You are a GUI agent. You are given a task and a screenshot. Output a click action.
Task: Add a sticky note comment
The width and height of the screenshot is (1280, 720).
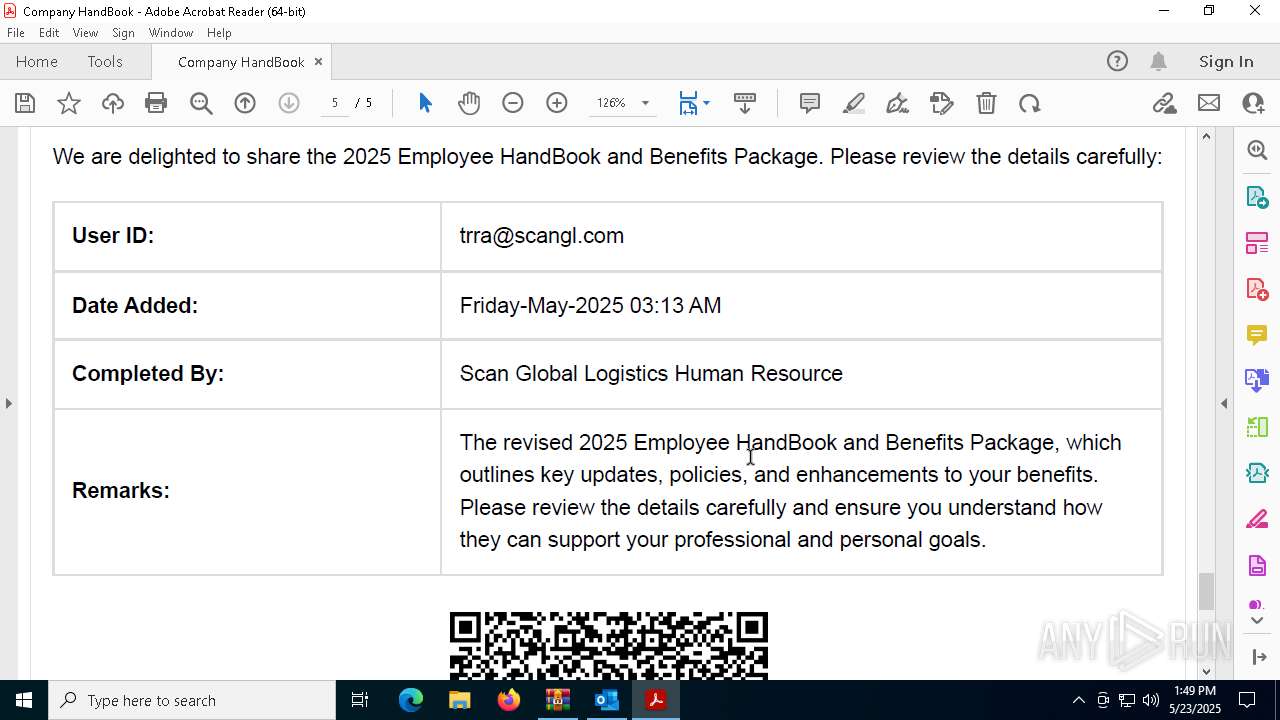(x=810, y=103)
